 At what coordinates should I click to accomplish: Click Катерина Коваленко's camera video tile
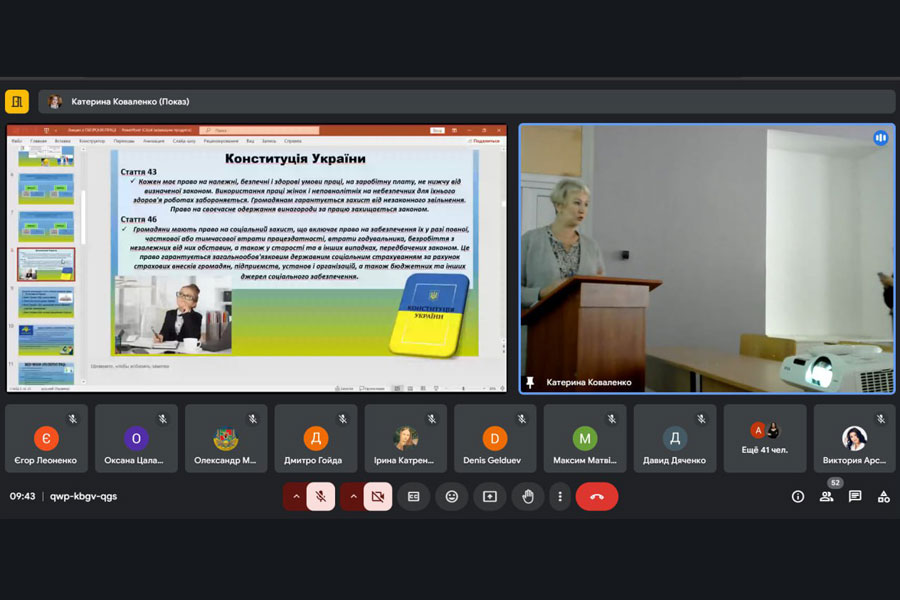tap(707, 258)
